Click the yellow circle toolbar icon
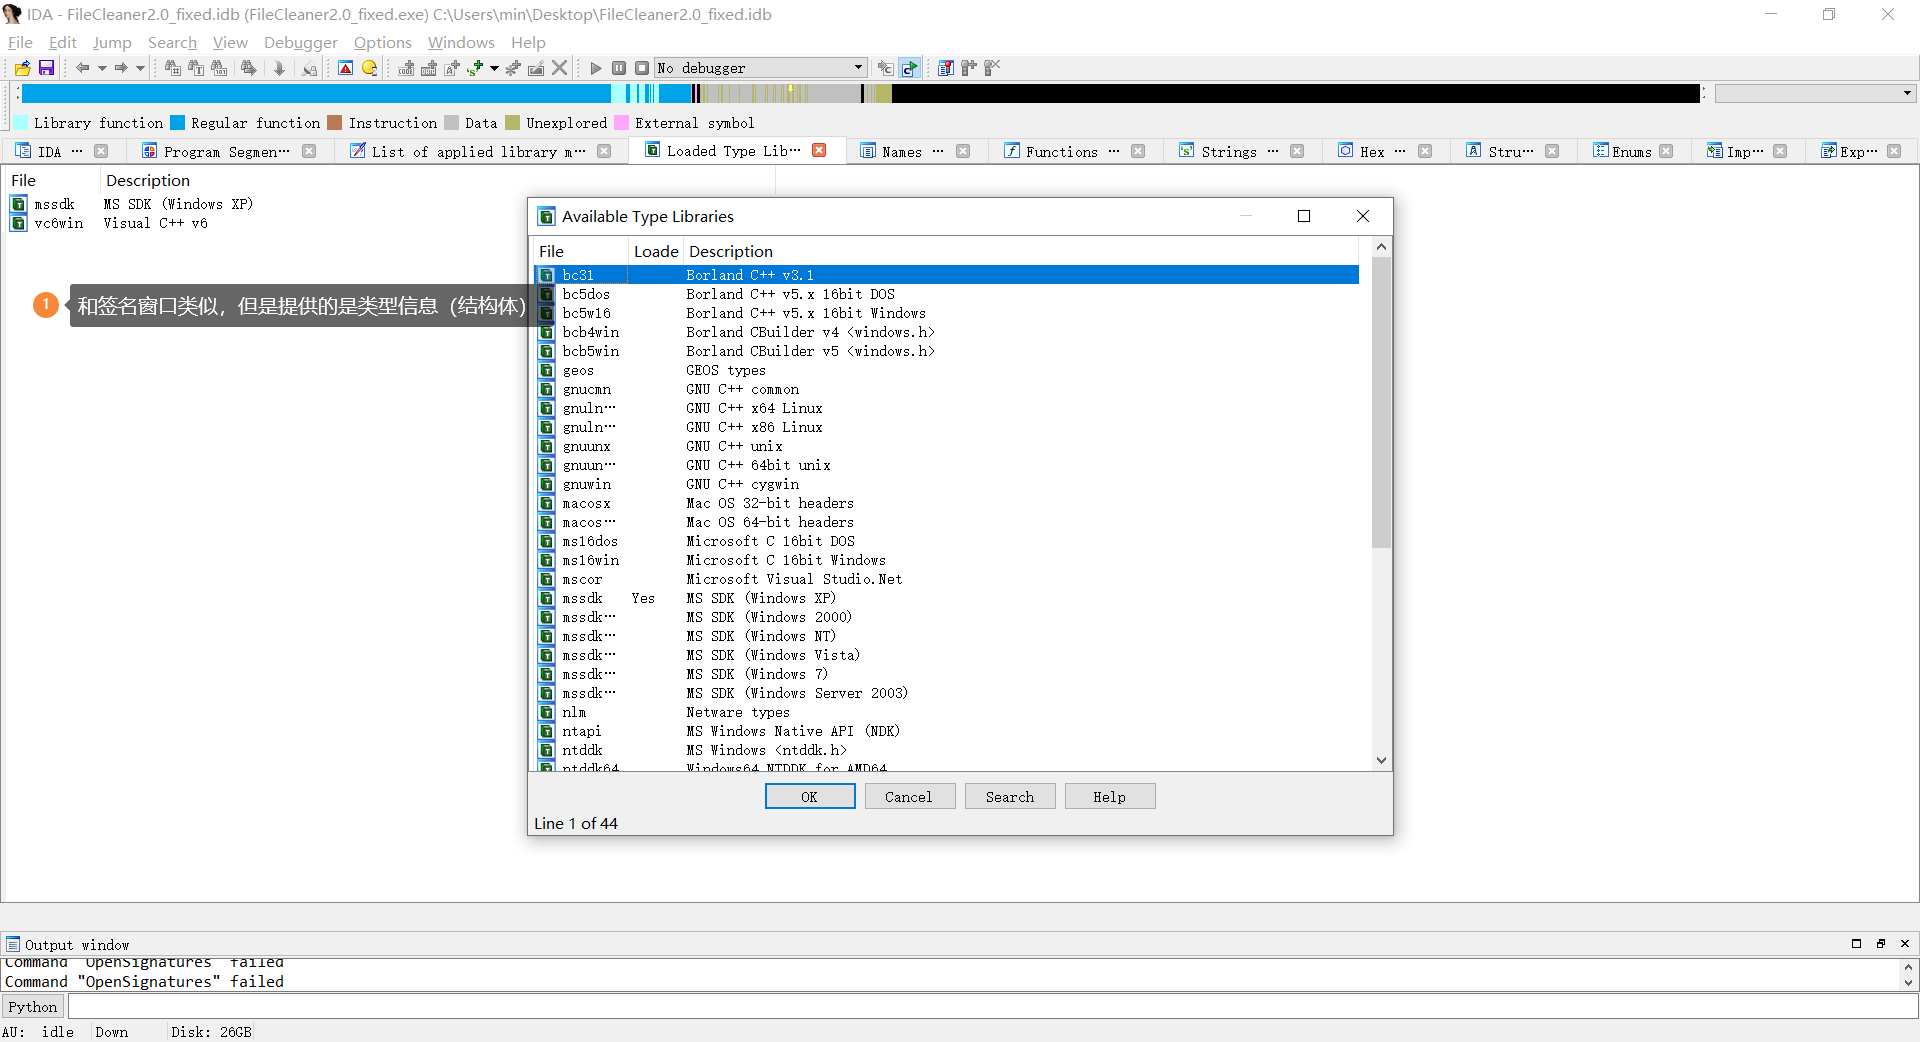 (x=369, y=68)
